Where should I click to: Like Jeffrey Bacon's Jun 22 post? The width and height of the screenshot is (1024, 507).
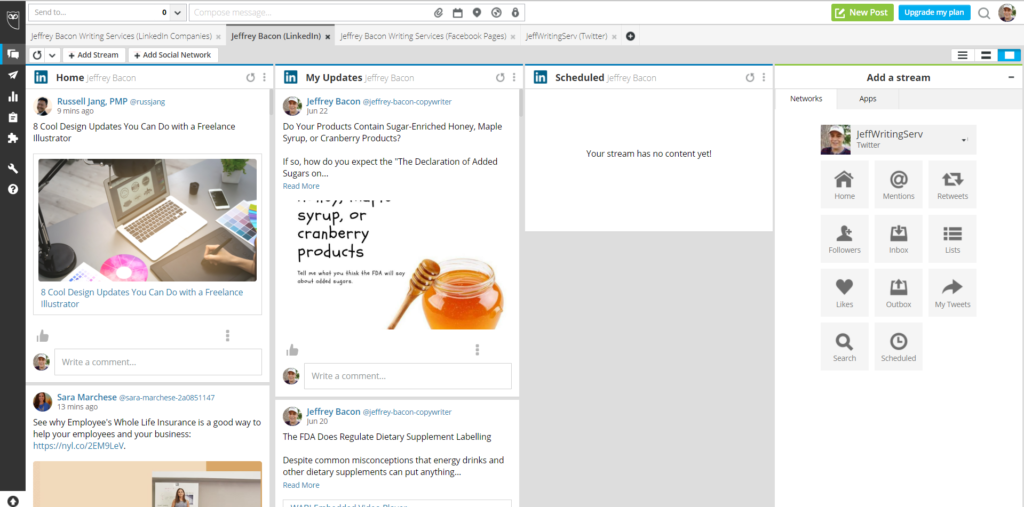coord(292,350)
